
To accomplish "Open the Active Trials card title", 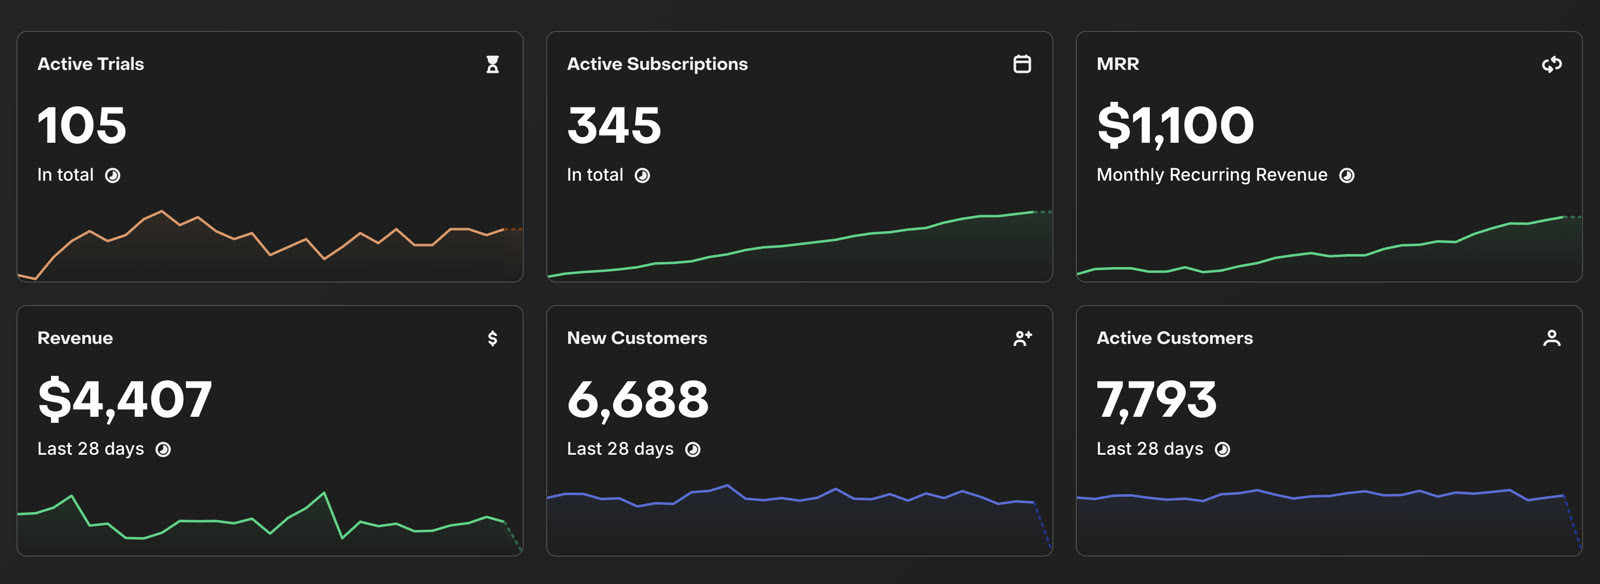I will [91, 64].
